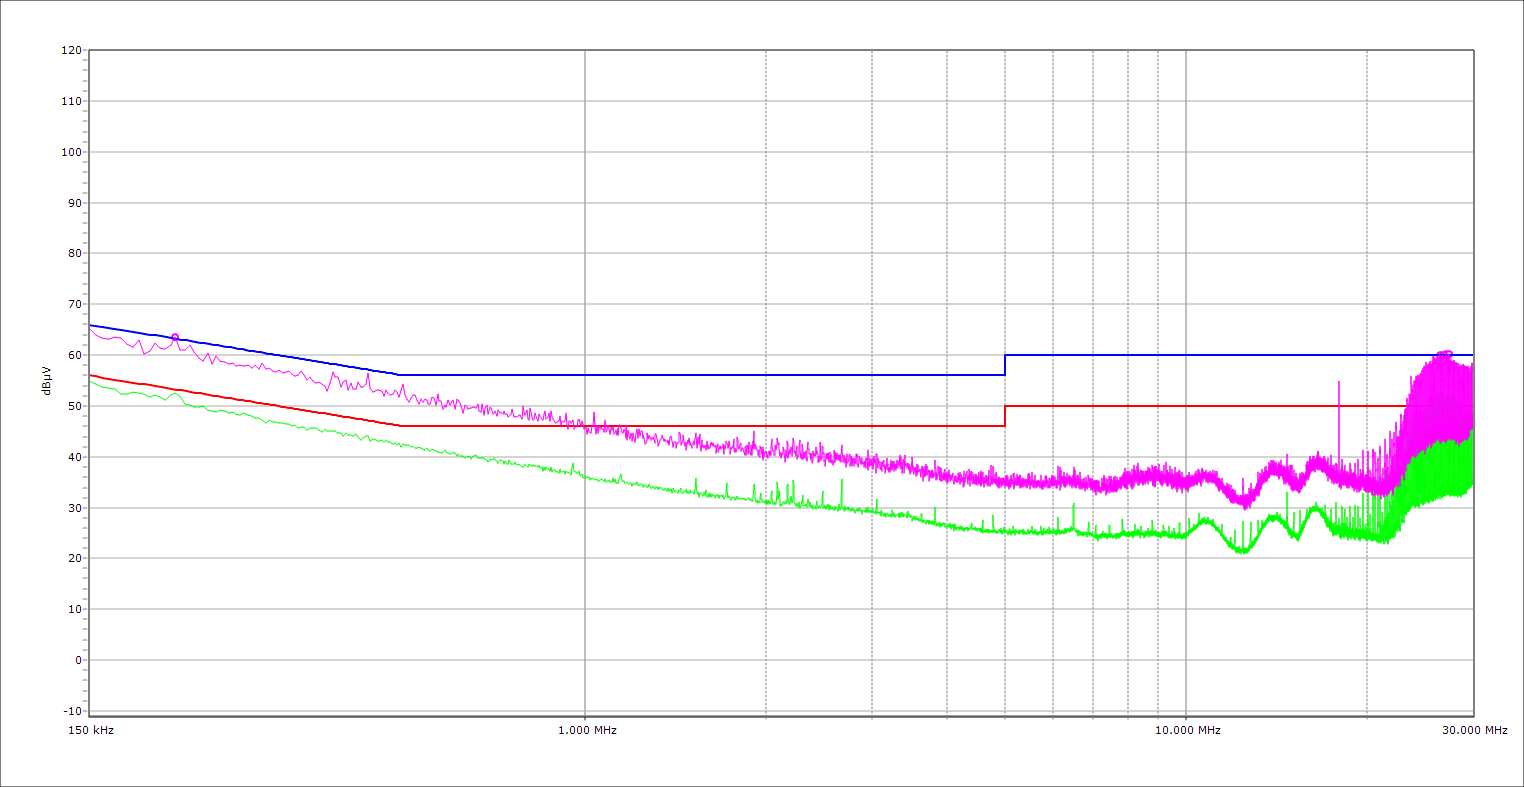Click the 30.000 MHz x-axis label
1524x787 pixels.
click(x=1474, y=730)
